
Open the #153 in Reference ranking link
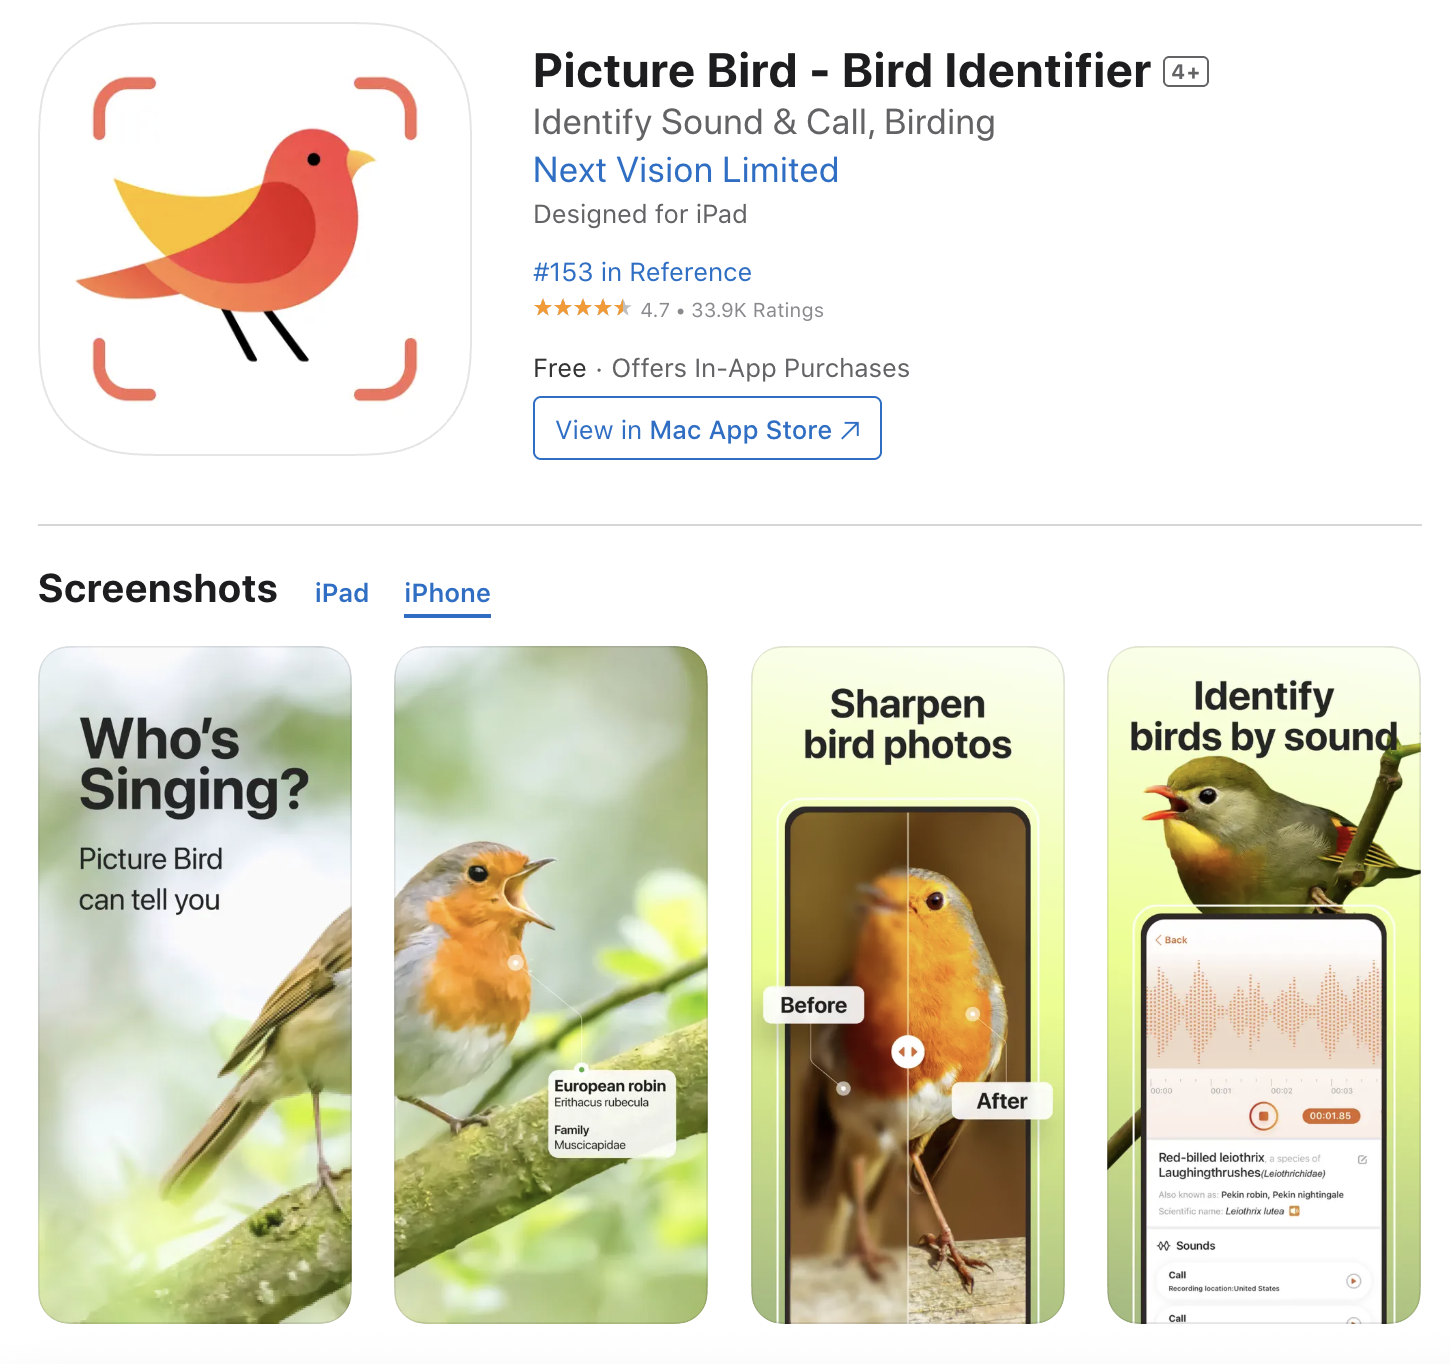642,272
